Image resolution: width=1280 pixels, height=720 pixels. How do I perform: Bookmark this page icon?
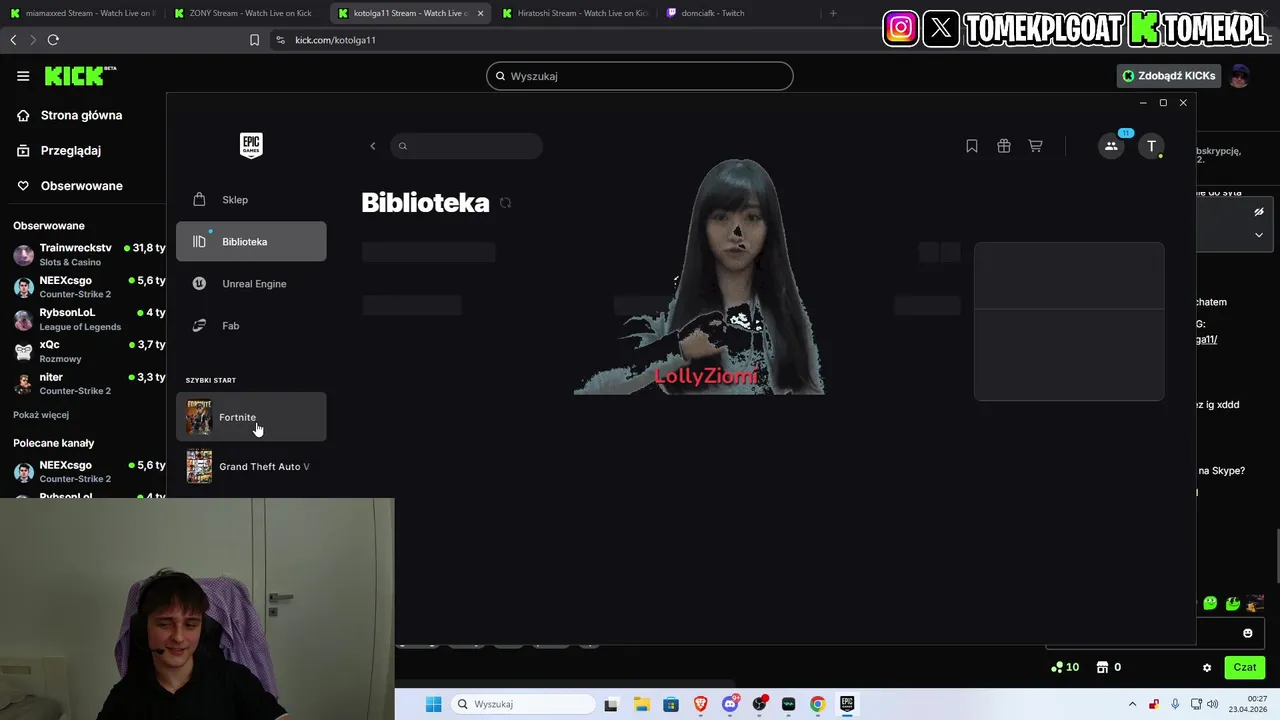pyautogui.click(x=254, y=40)
